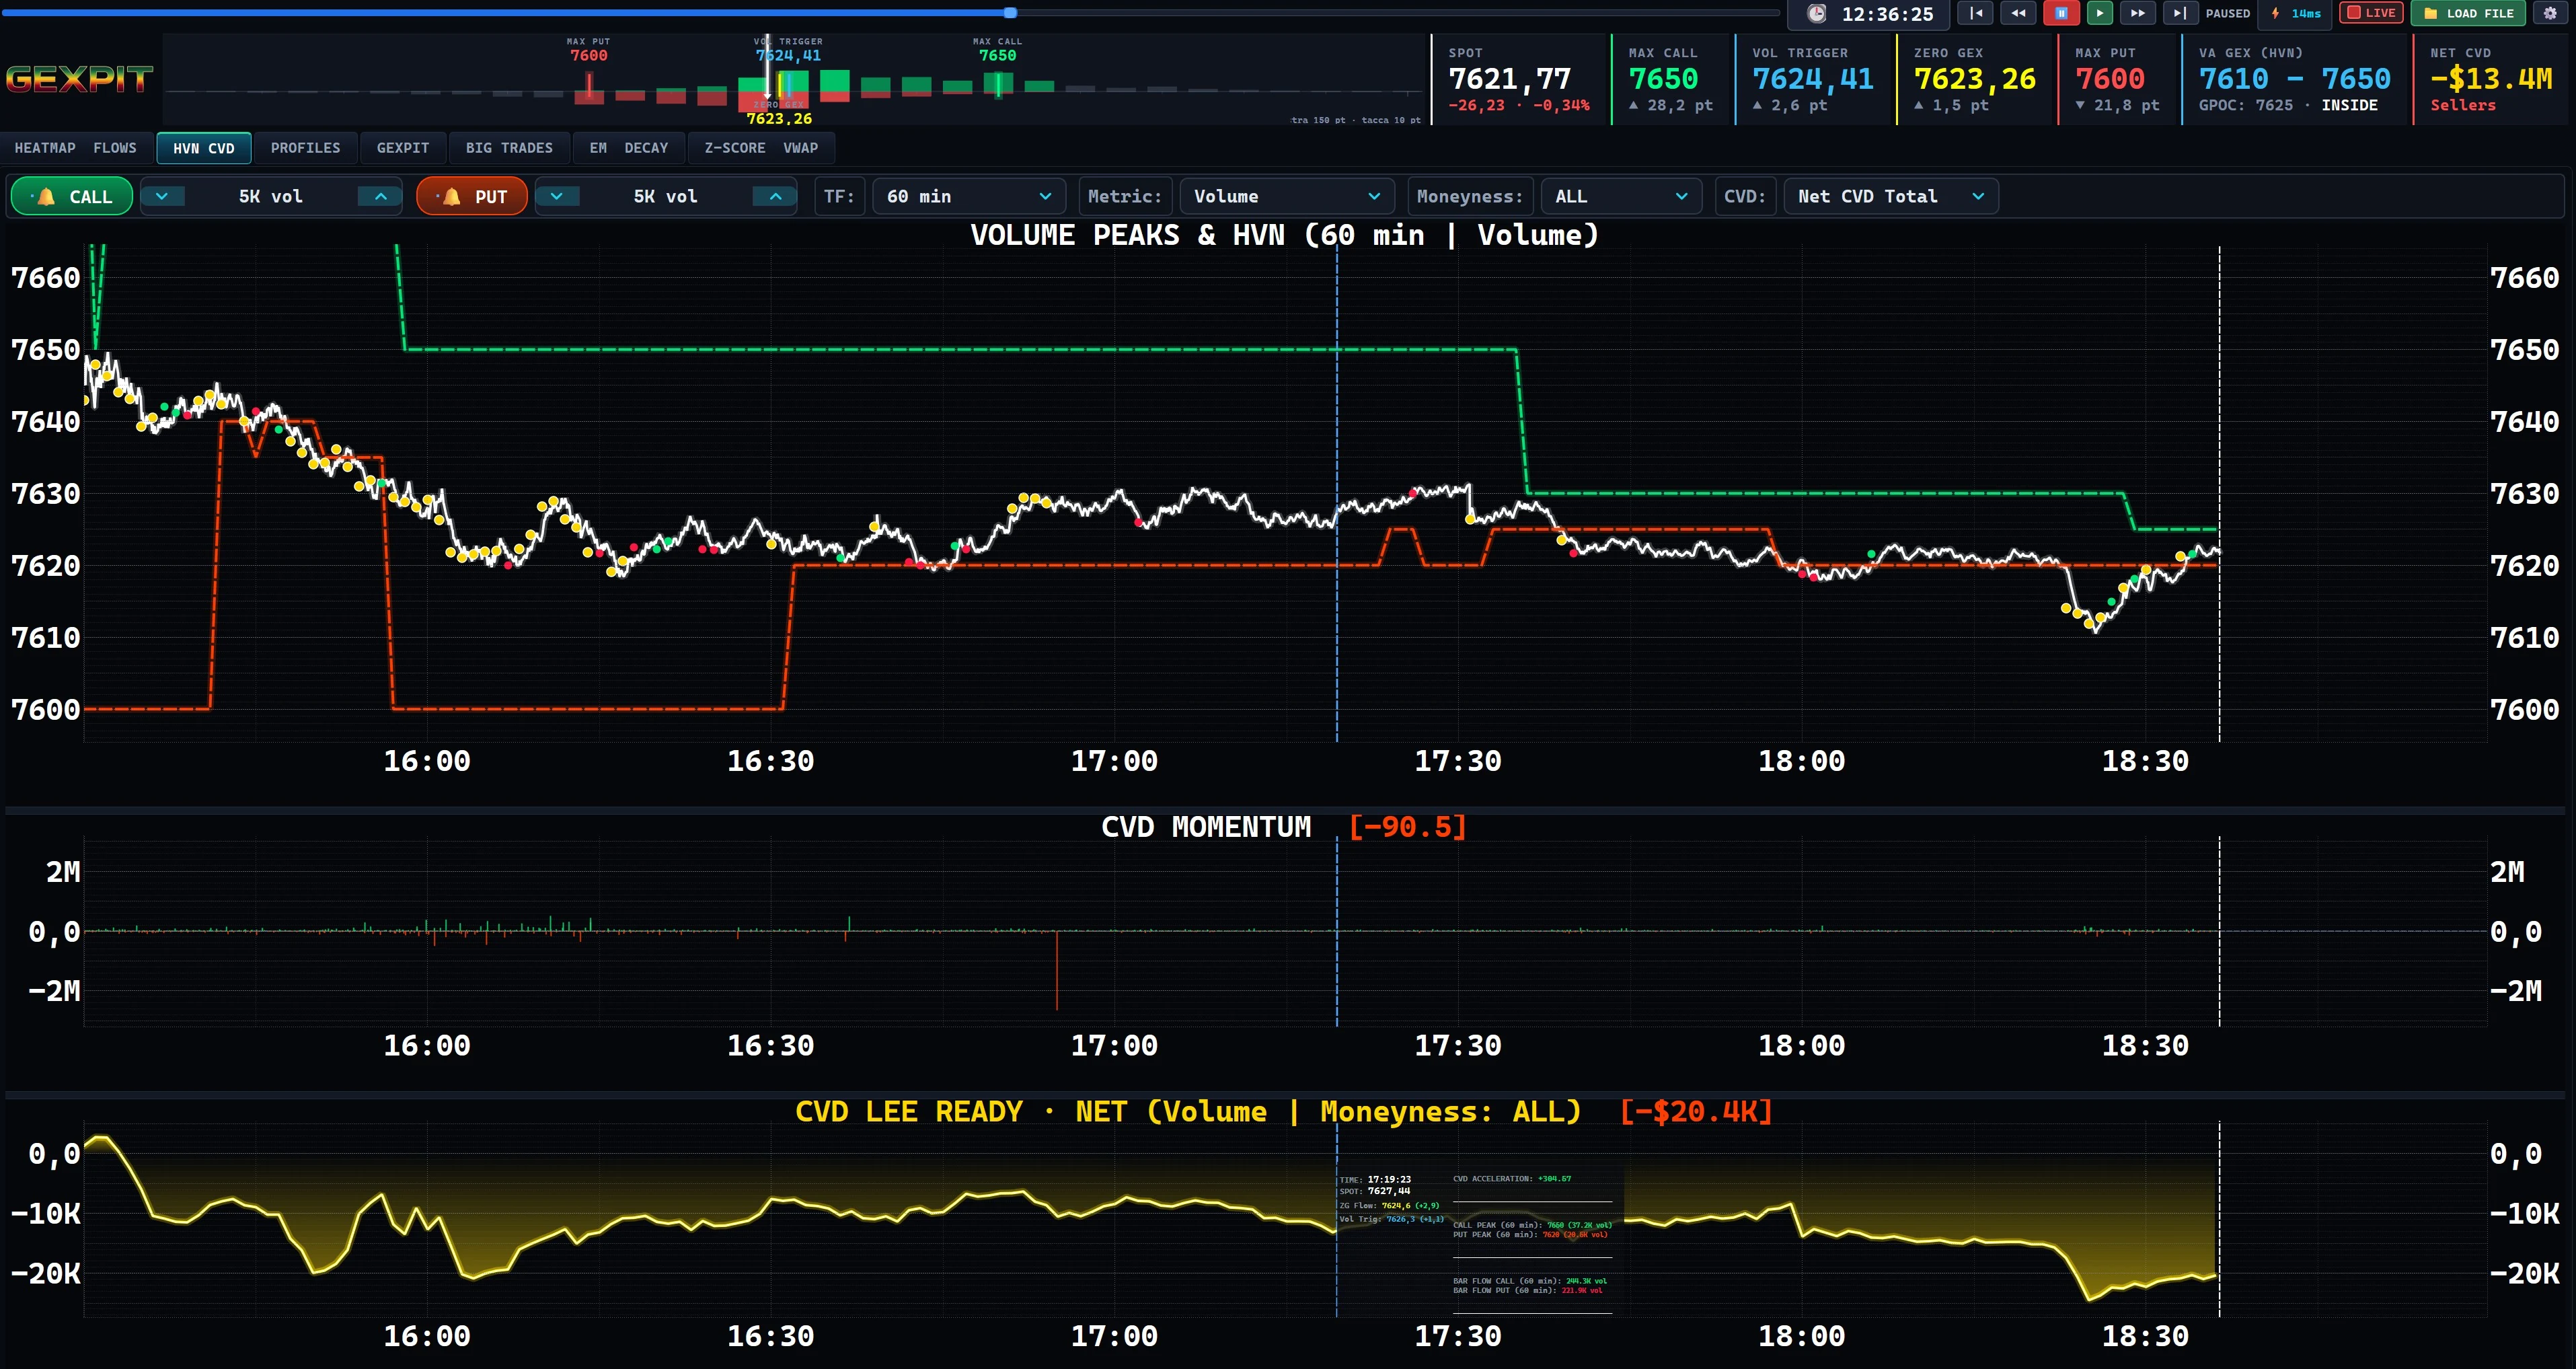Screen dimensions: 2576x1369
Task: Click the [-$20.4K] CVD Lee Ready value
Action: tap(1696, 1112)
